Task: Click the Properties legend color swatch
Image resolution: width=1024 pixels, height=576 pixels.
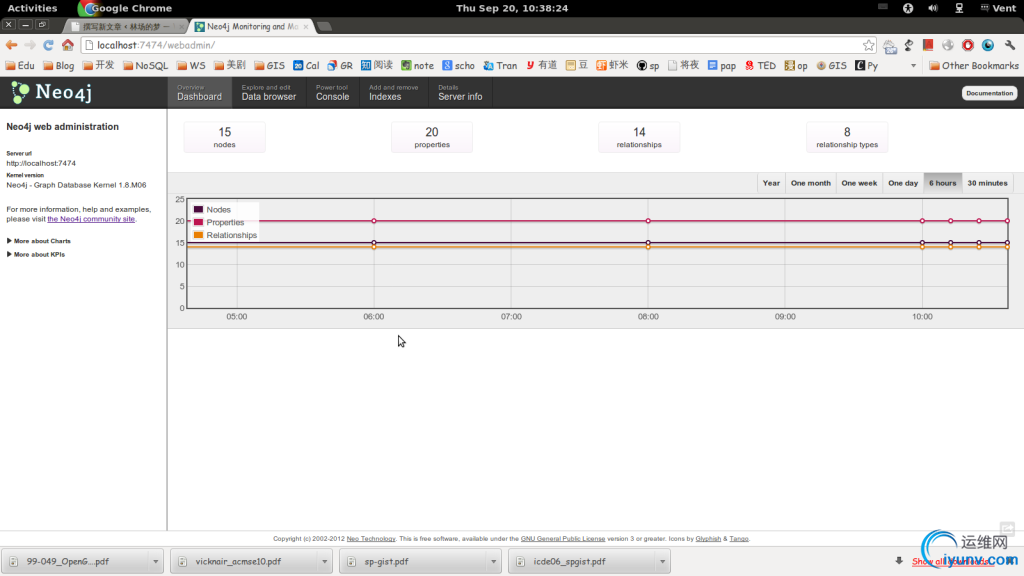Action: point(199,222)
